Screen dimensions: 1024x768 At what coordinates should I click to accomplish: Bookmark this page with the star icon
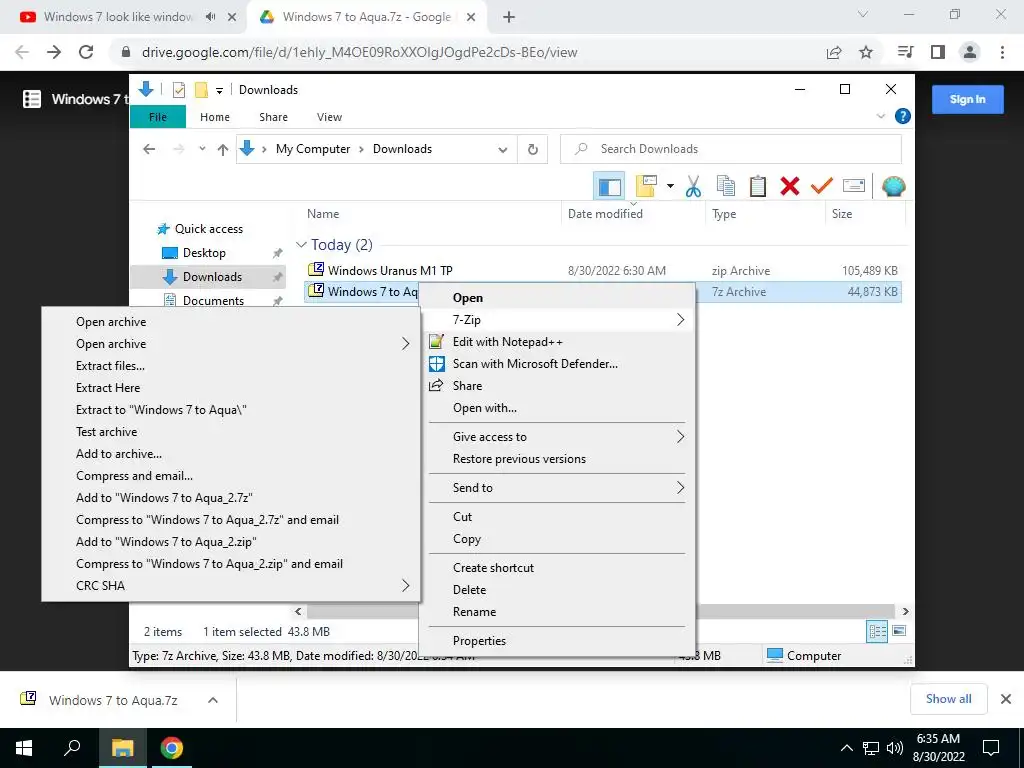(x=866, y=52)
